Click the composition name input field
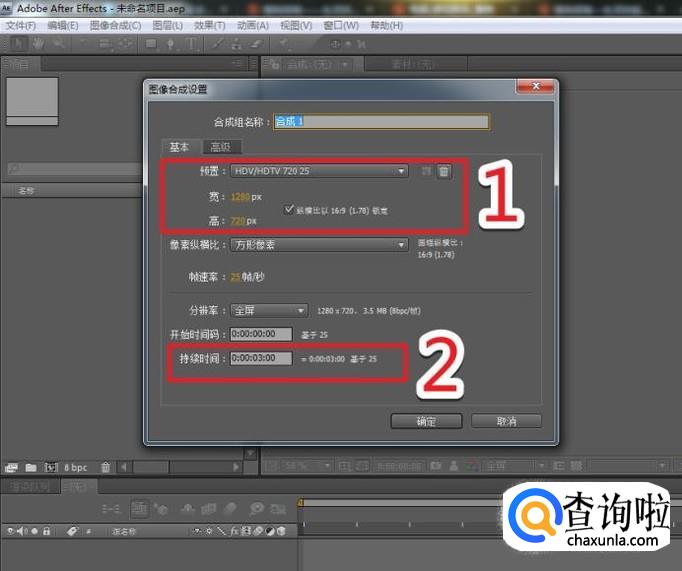 pyautogui.click(x=381, y=121)
